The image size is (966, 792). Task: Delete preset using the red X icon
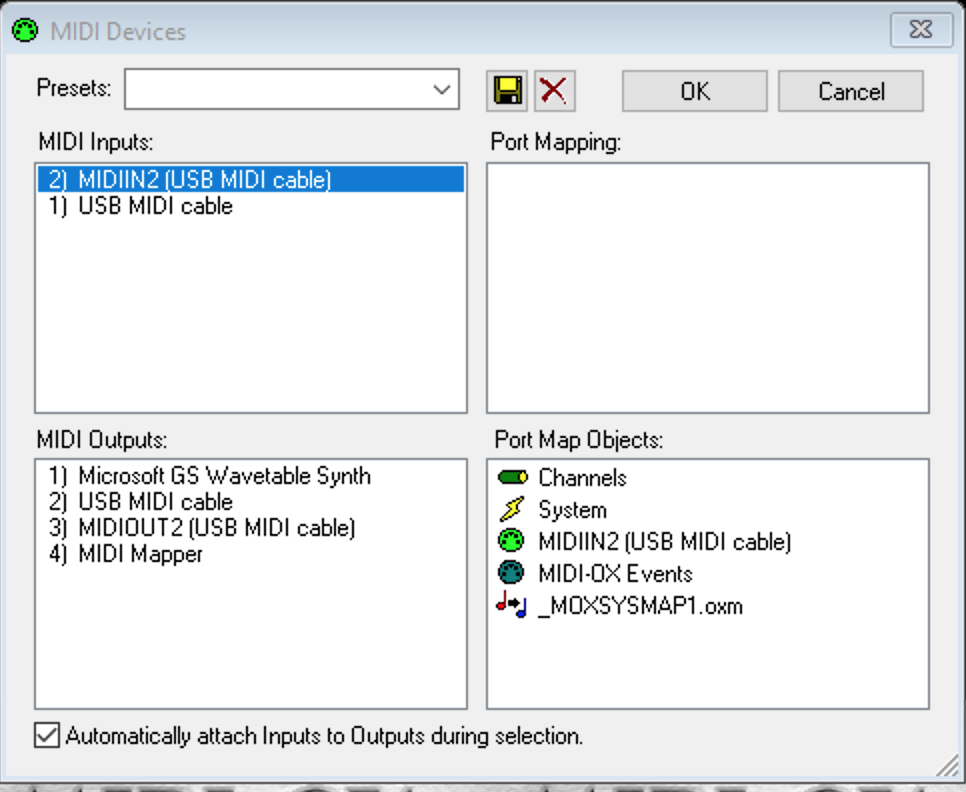pos(554,91)
